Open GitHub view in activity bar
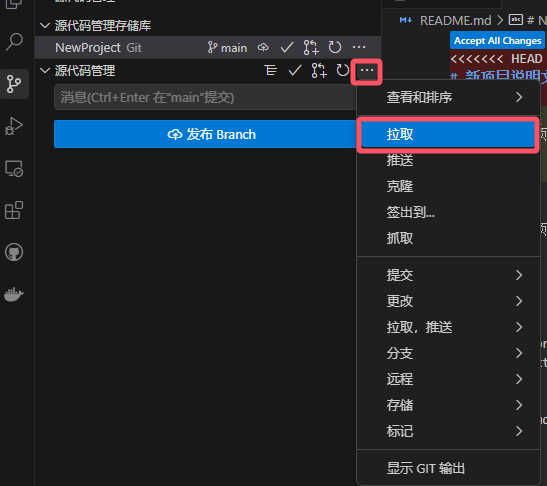 (14, 252)
